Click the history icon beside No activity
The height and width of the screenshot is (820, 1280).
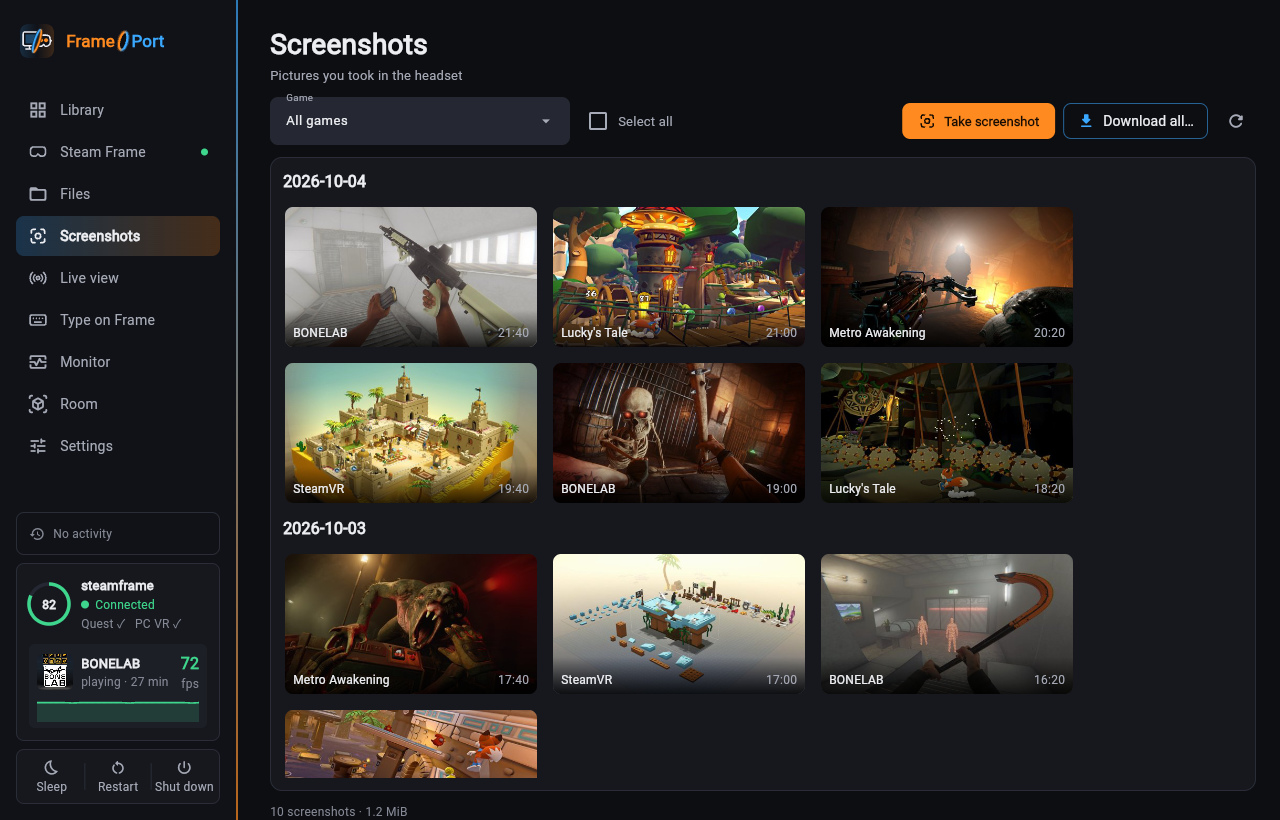coord(37,534)
